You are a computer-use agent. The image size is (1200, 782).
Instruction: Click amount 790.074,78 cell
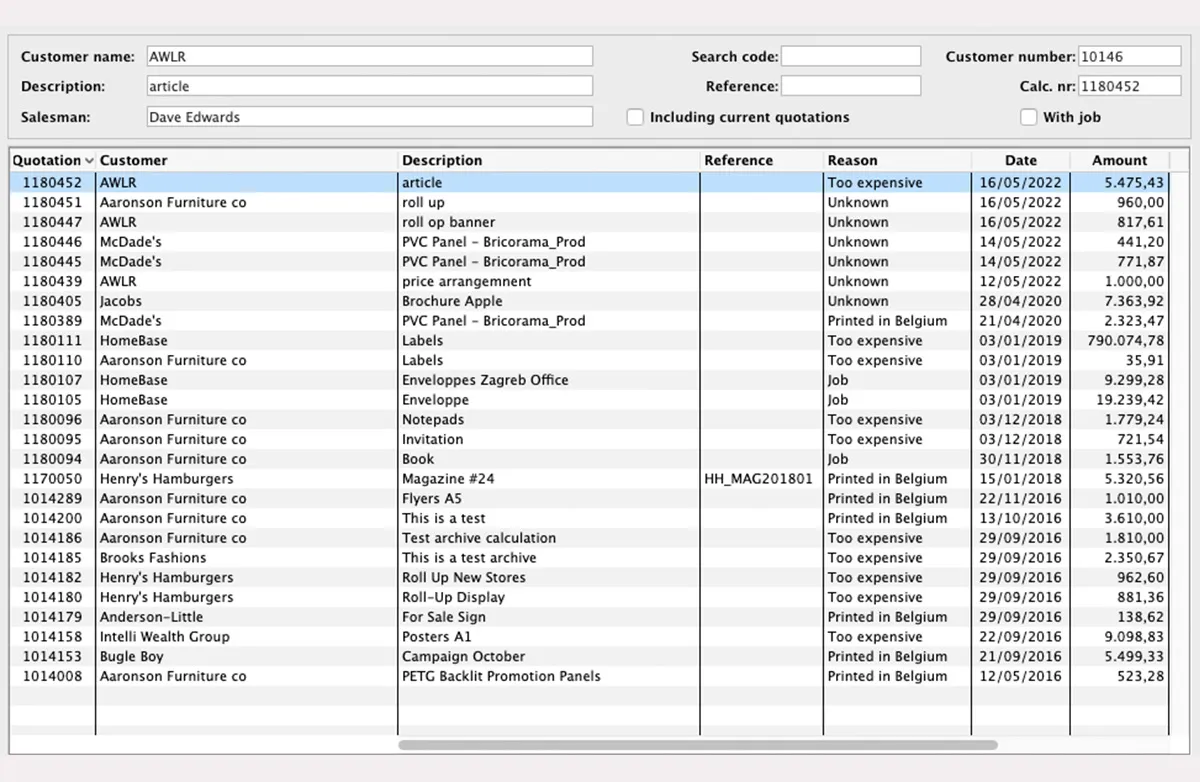1119,341
